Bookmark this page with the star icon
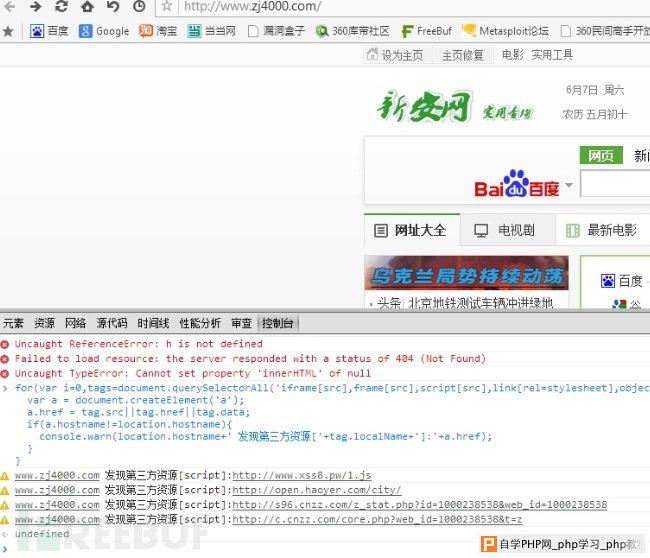Image resolution: width=650 pixels, height=558 pixels. [x=167, y=6]
